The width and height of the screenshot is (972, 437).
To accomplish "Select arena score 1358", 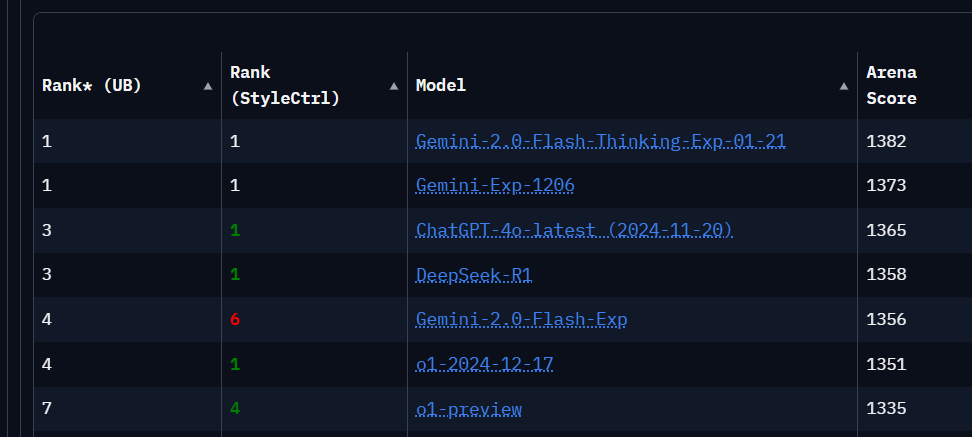I will (886, 275).
